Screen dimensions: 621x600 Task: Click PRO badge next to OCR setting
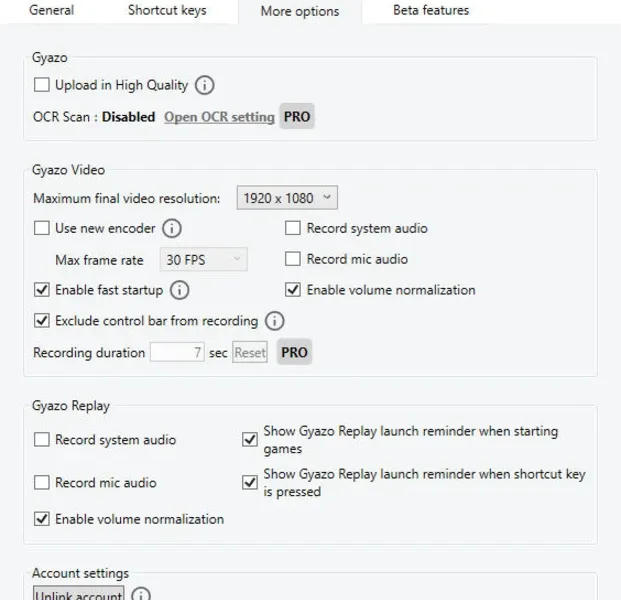pos(297,116)
